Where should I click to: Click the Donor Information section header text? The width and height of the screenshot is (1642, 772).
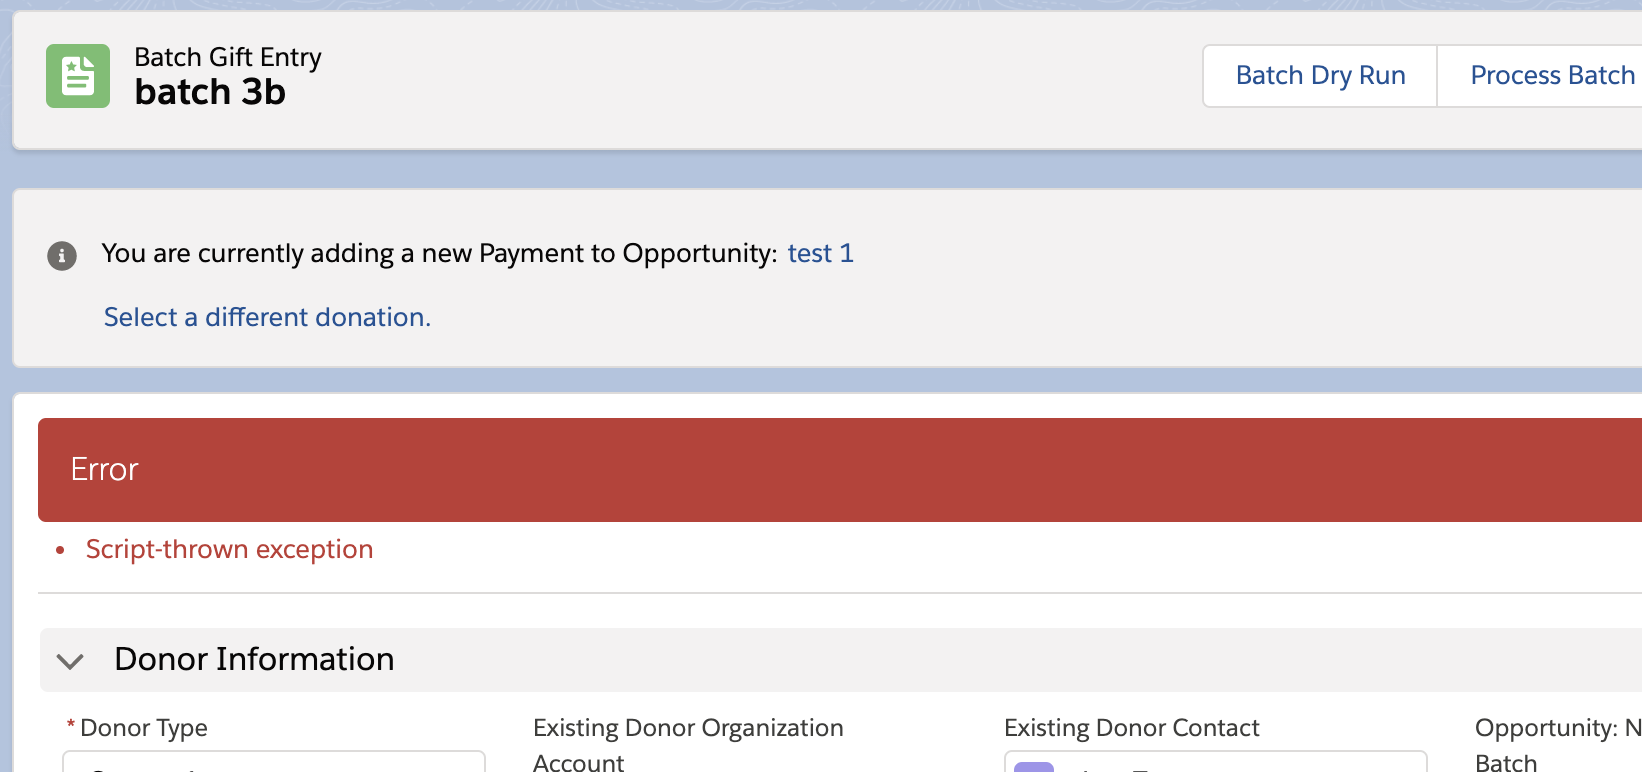point(254,659)
